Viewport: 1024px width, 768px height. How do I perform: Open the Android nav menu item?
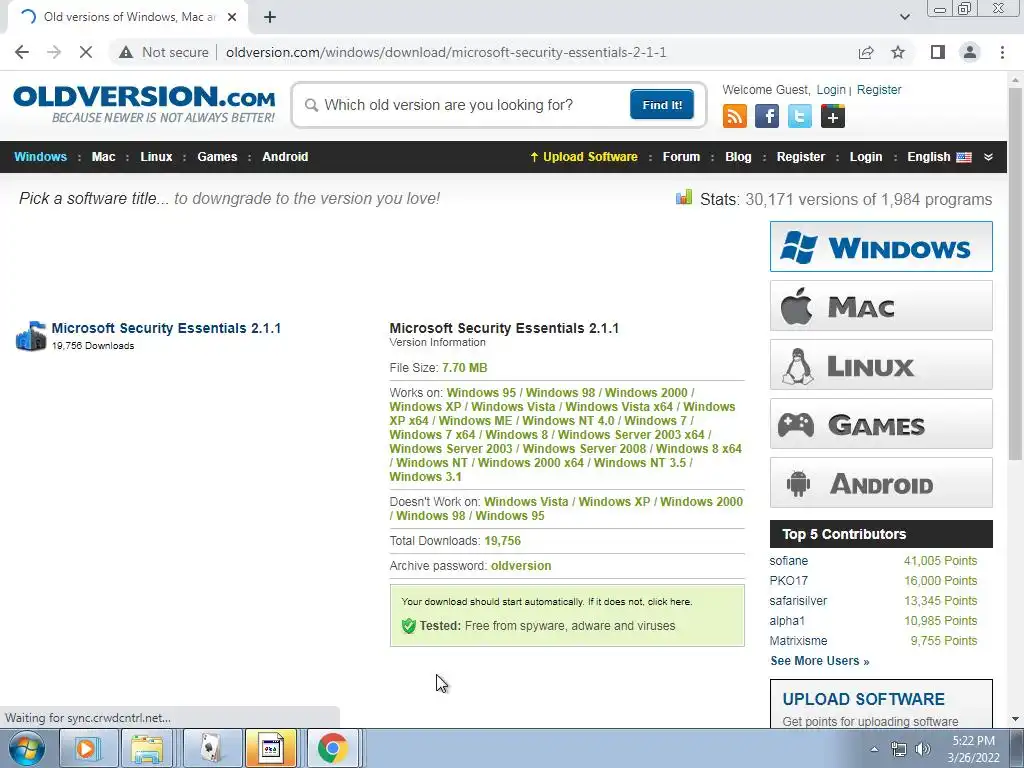[x=285, y=157]
